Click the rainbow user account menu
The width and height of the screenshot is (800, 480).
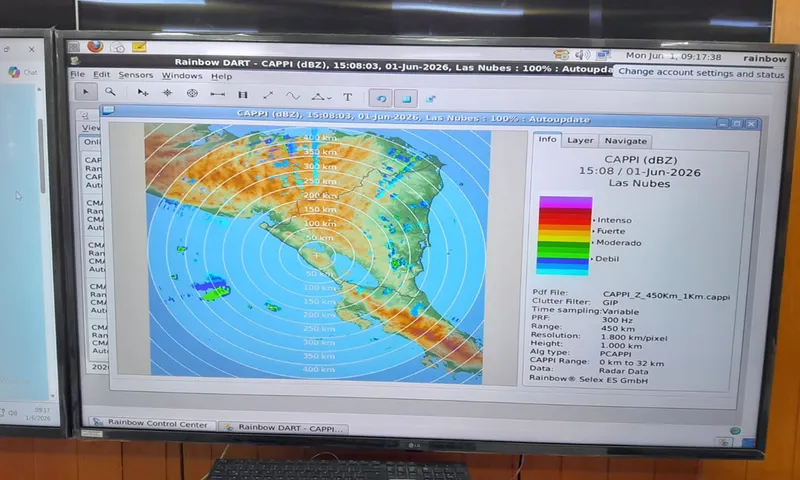click(x=765, y=59)
